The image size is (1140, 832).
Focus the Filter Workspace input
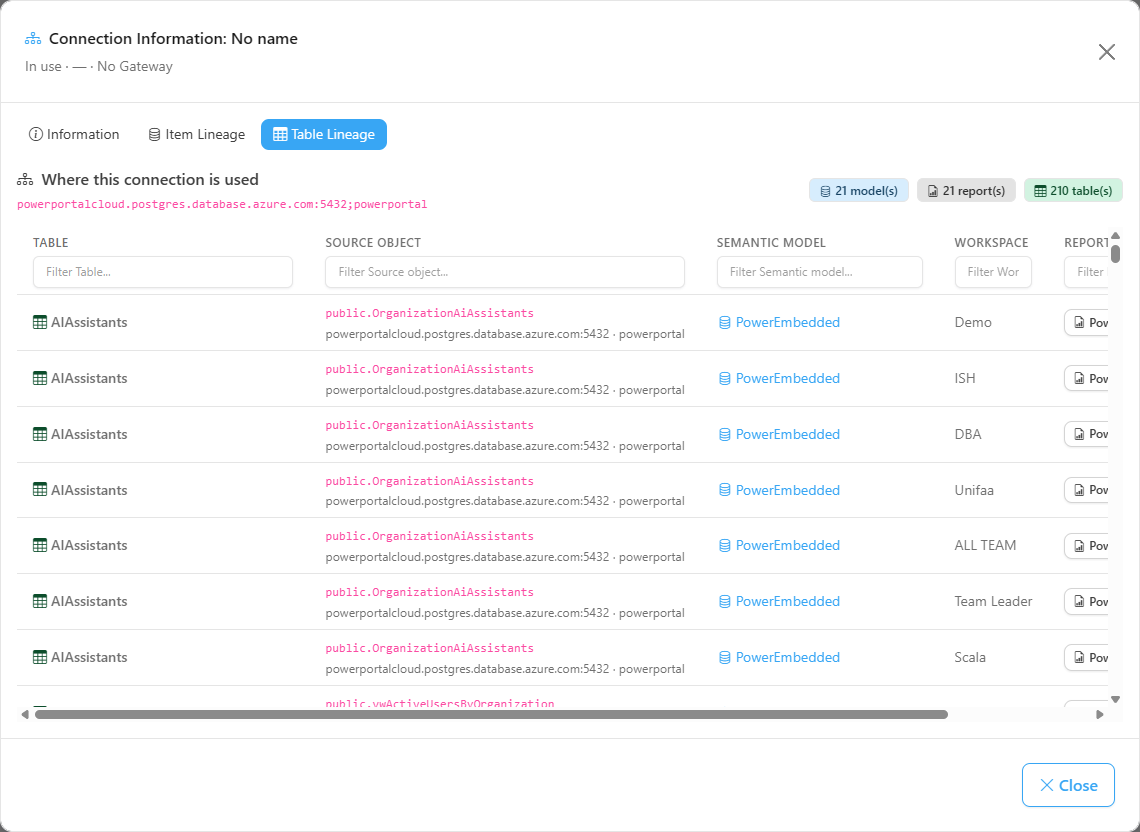click(993, 272)
